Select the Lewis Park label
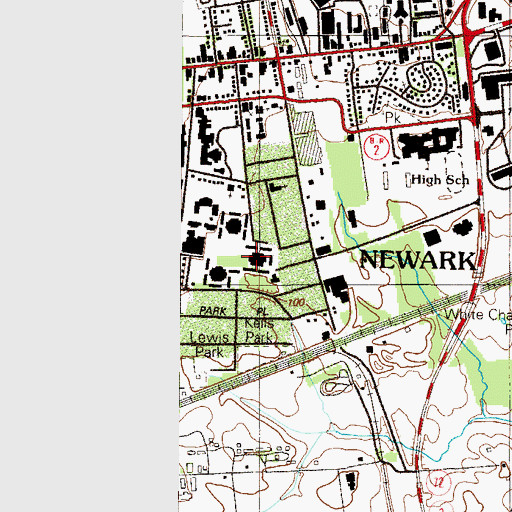Image resolution: width=512 pixels, height=512 pixels. pyautogui.click(x=209, y=345)
